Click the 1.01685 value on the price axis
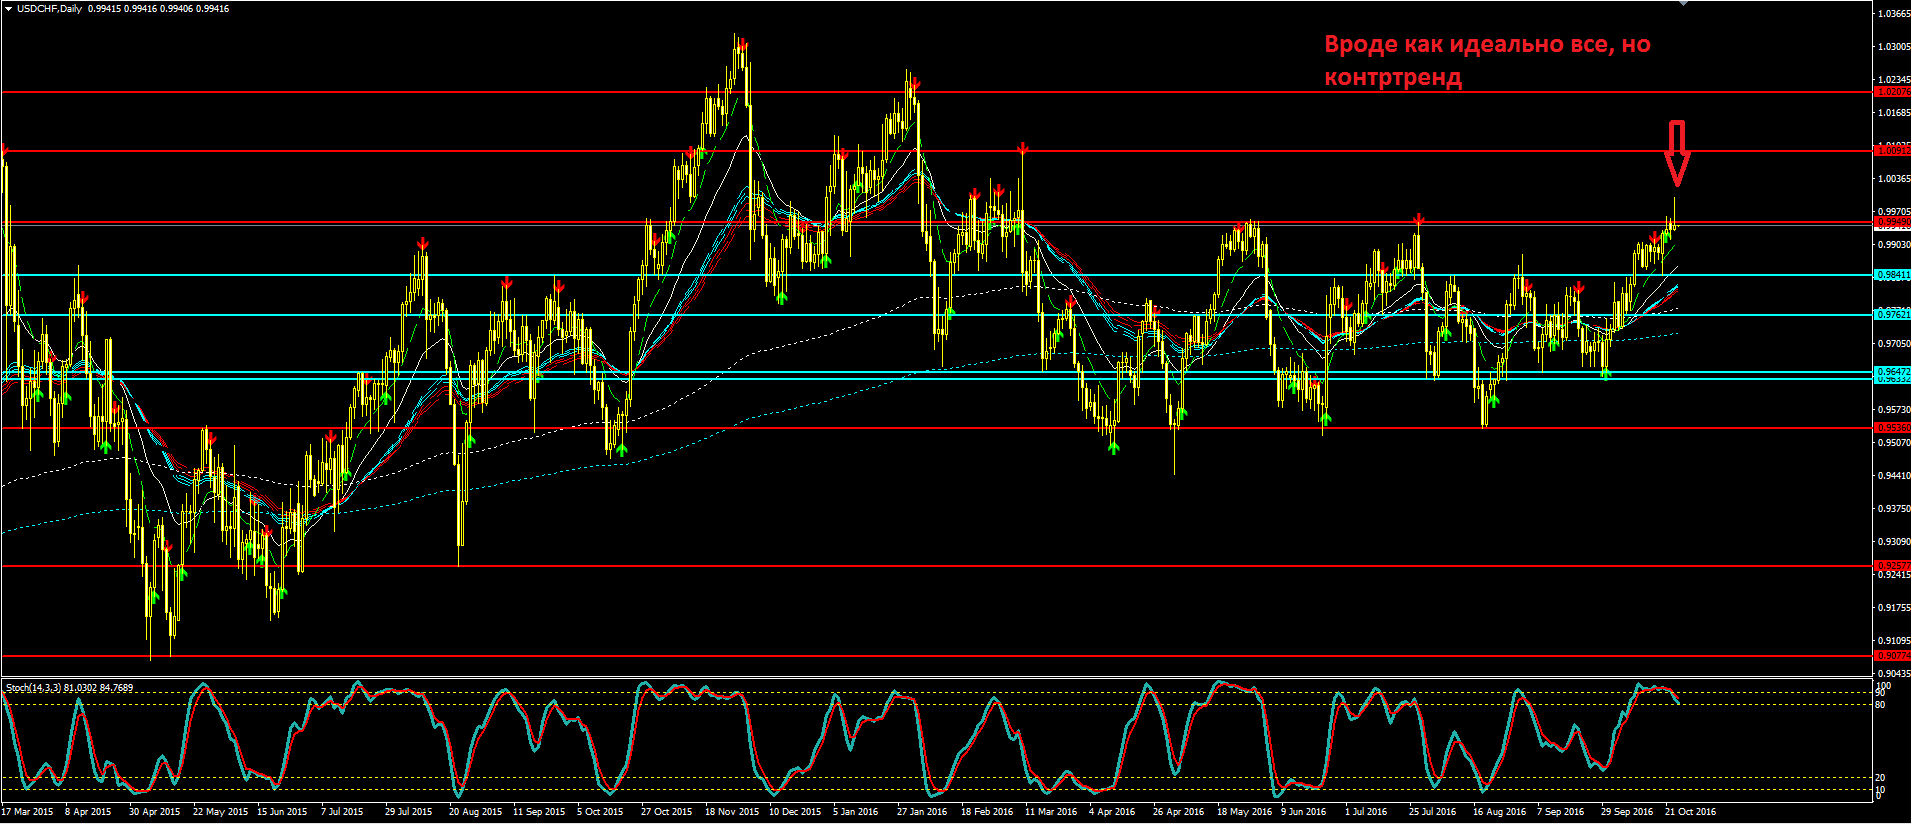Viewport: 1911px width, 825px height. pyautogui.click(x=1894, y=113)
